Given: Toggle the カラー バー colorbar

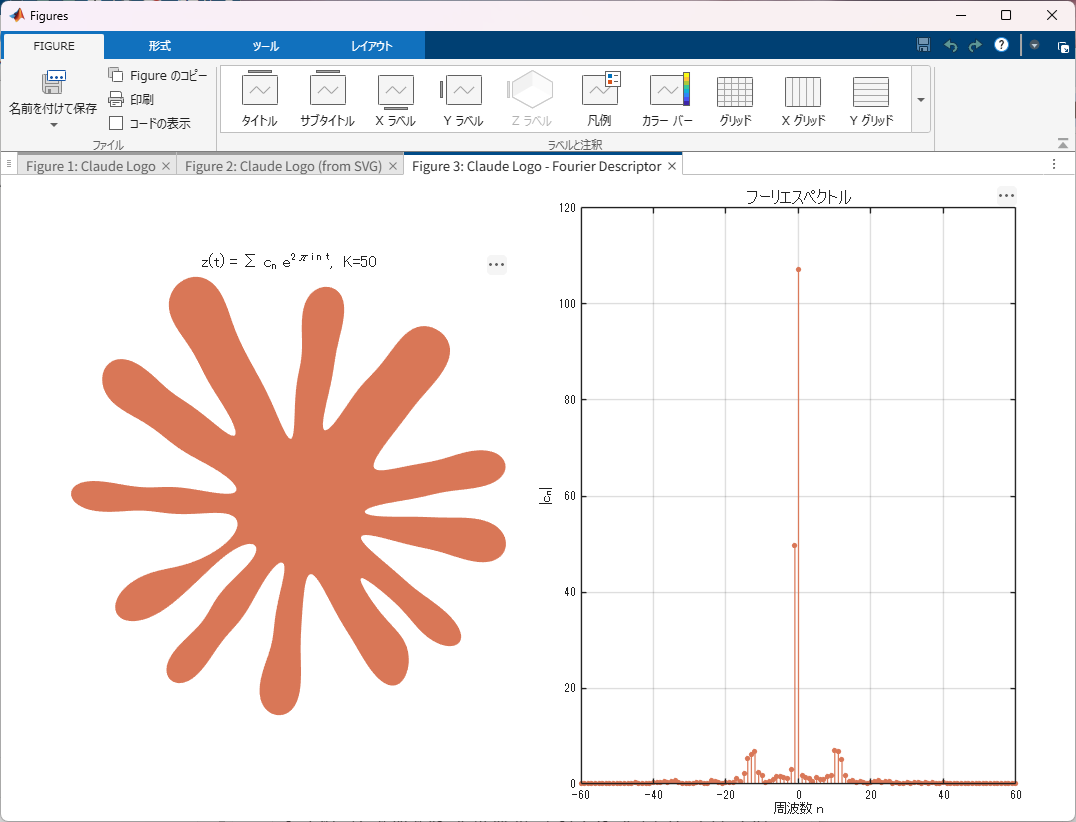Looking at the screenshot, I should (x=667, y=99).
